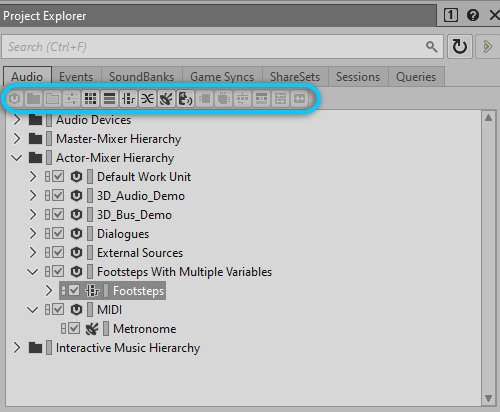Expand the Footsteps switch container
The width and height of the screenshot is (500, 412).
coord(49,291)
